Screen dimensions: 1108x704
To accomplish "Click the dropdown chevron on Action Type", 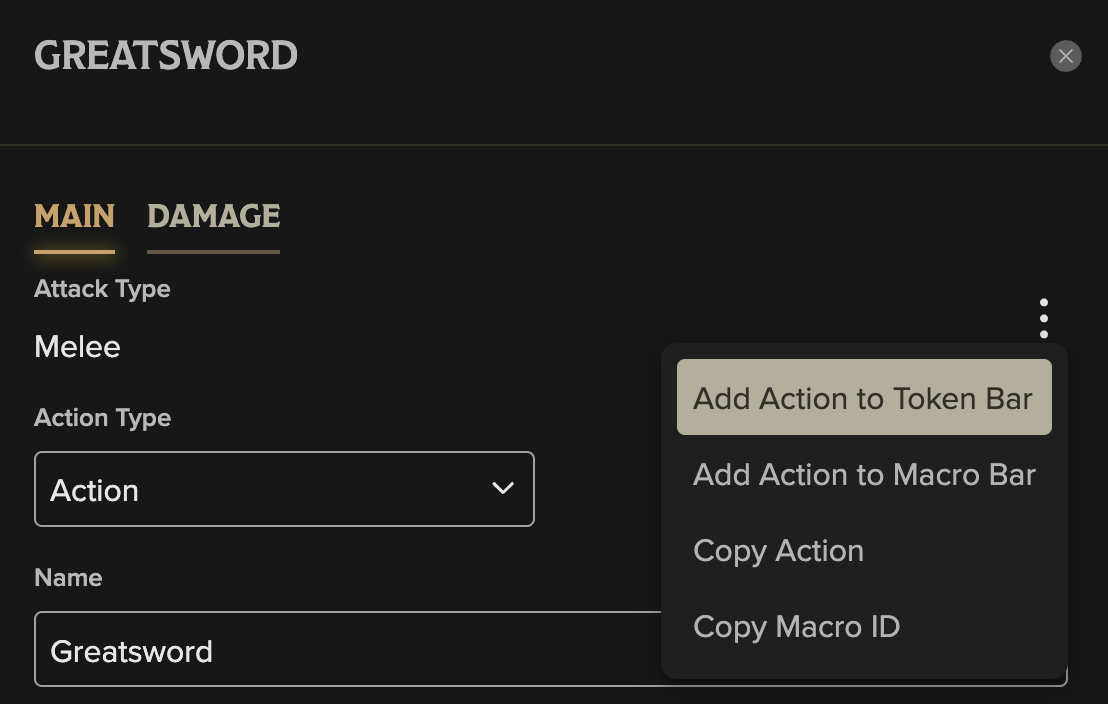I will [503, 489].
